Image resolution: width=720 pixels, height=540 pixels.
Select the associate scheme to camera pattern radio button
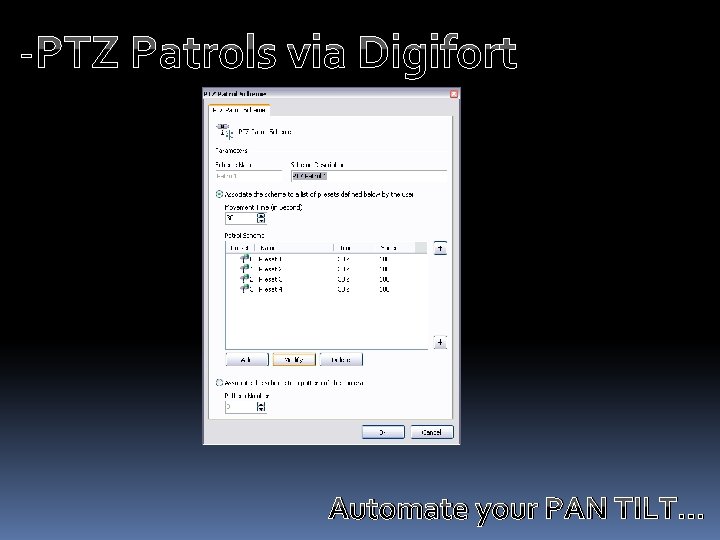click(219, 382)
